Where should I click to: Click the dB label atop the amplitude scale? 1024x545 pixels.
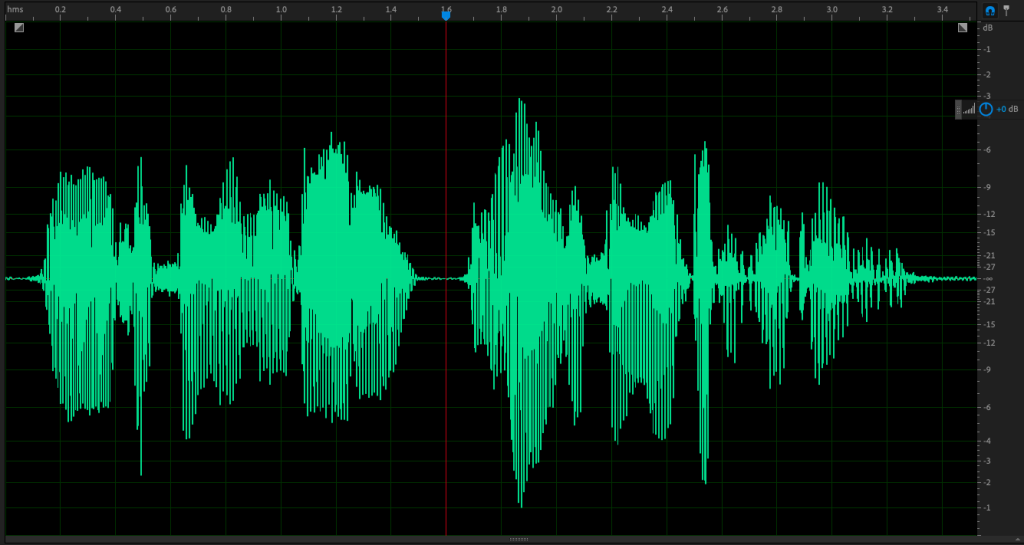click(x=987, y=27)
